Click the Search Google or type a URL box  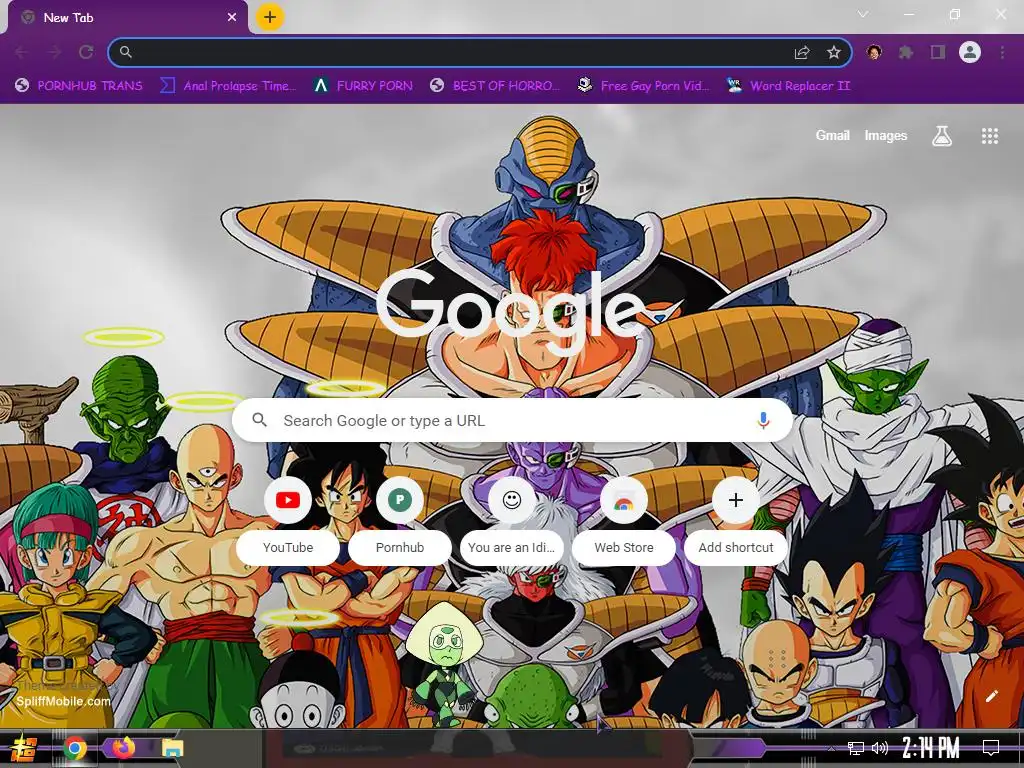tap(513, 421)
